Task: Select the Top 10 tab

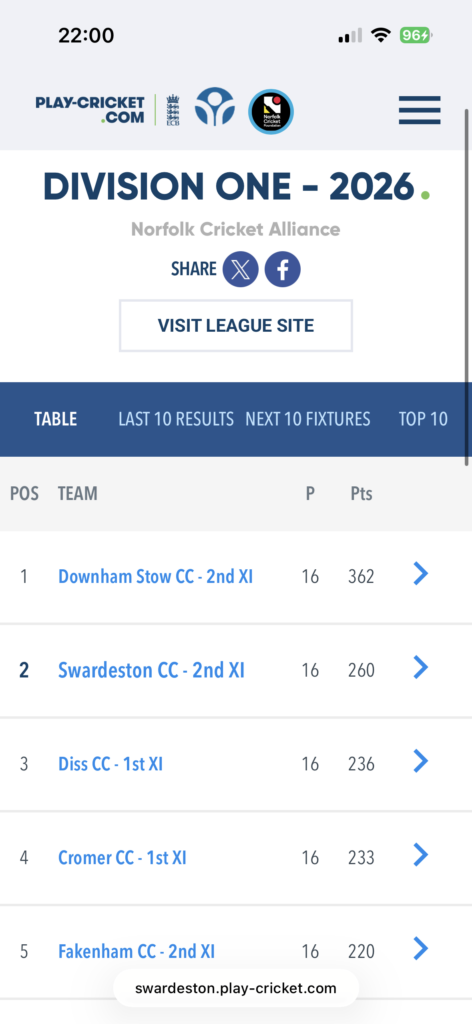Action: pyautogui.click(x=423, y=419)
